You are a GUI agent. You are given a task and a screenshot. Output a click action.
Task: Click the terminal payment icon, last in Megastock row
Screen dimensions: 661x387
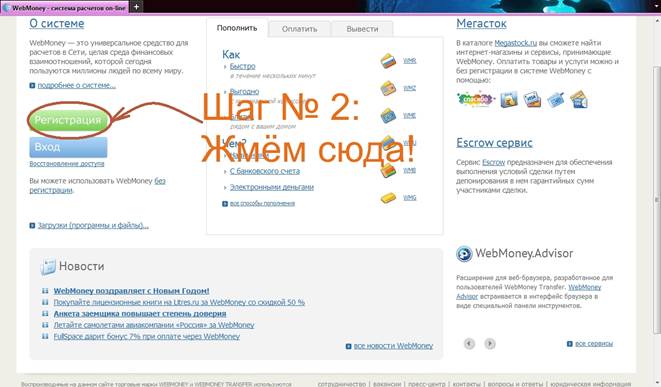pos(579,99)
